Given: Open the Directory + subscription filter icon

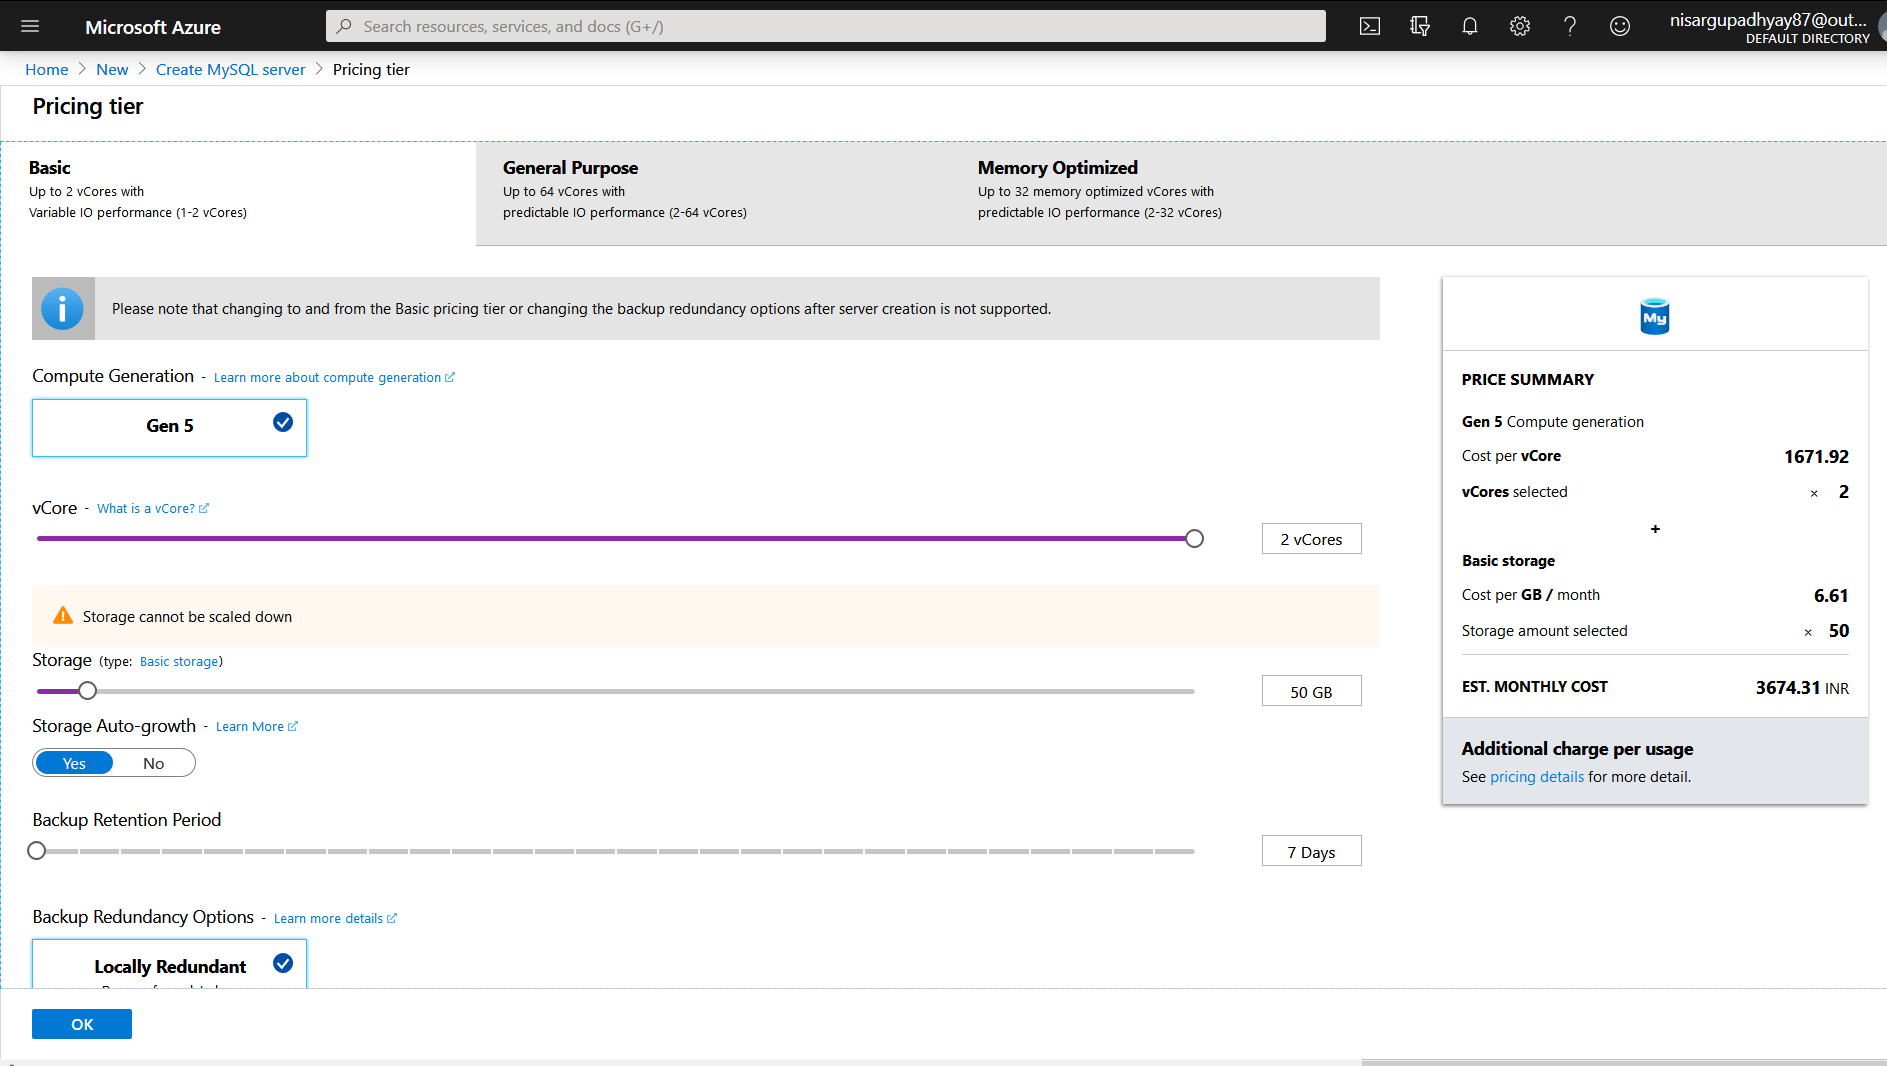Looking at the screenshot, I should click(1420, 27).
